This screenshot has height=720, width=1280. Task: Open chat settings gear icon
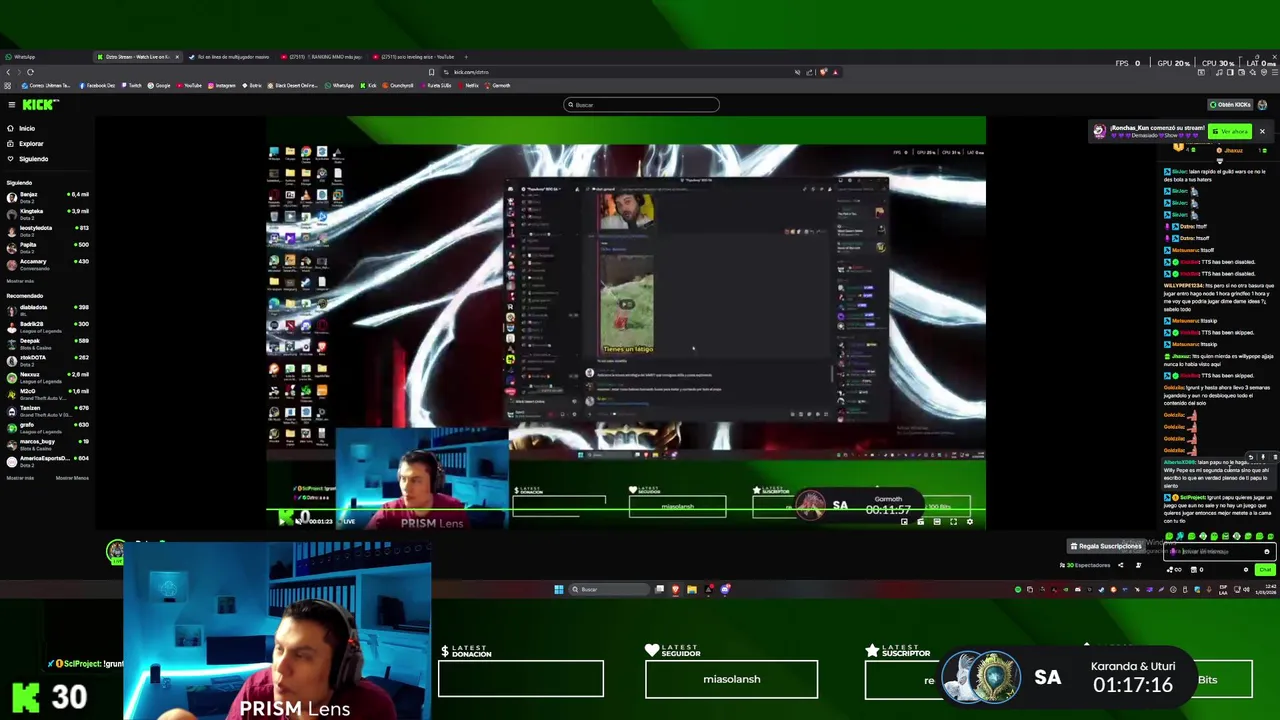point(1246,569)
